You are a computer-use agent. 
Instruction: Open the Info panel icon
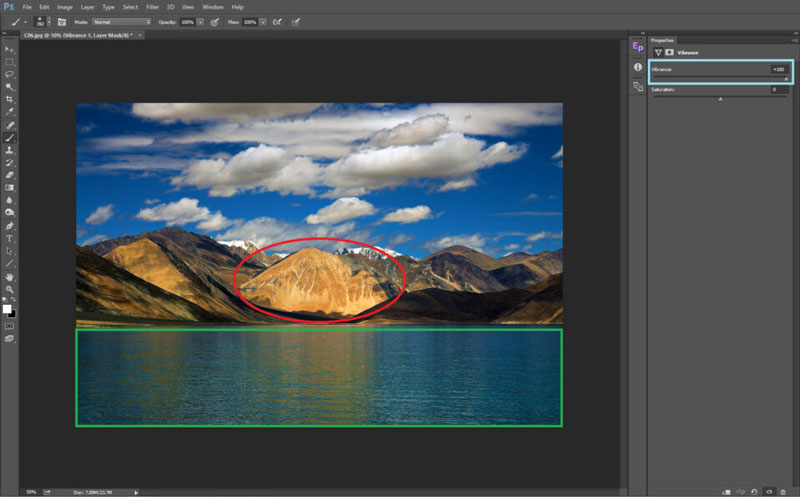tap(638, 67)
